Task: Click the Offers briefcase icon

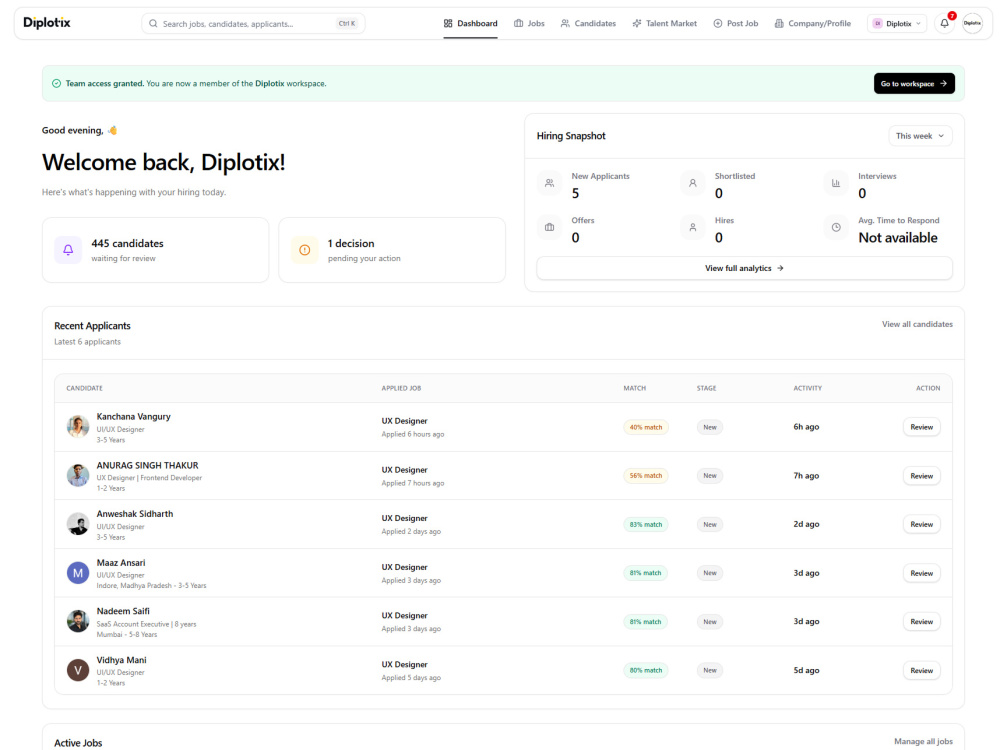Action: click(549, 228)
